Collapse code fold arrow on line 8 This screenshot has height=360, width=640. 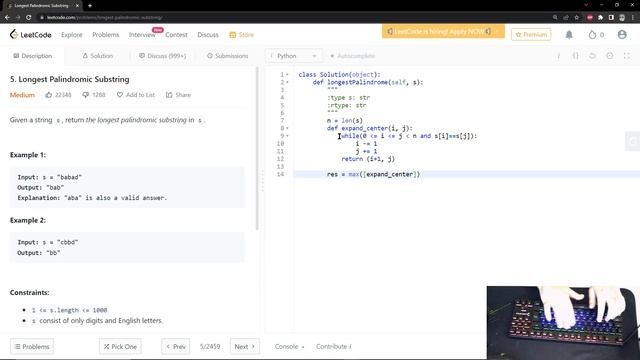tap(287, 128)
